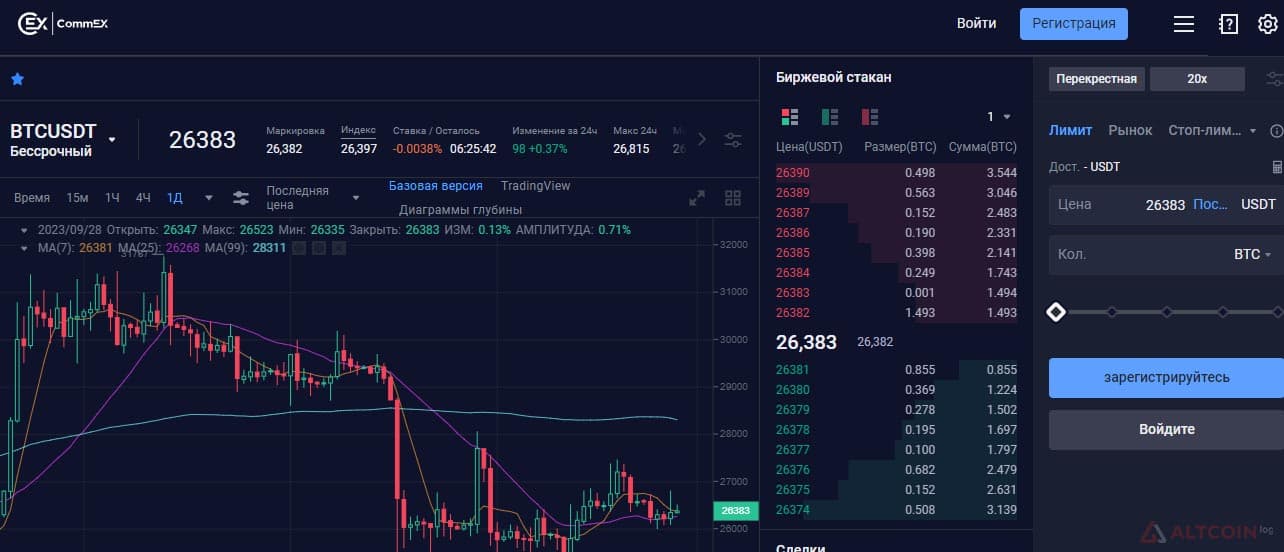Click bid price 26376 in order book
The width and height of the screenshot is (1284, 552).
pyautogui.click(x=793, y=470)
